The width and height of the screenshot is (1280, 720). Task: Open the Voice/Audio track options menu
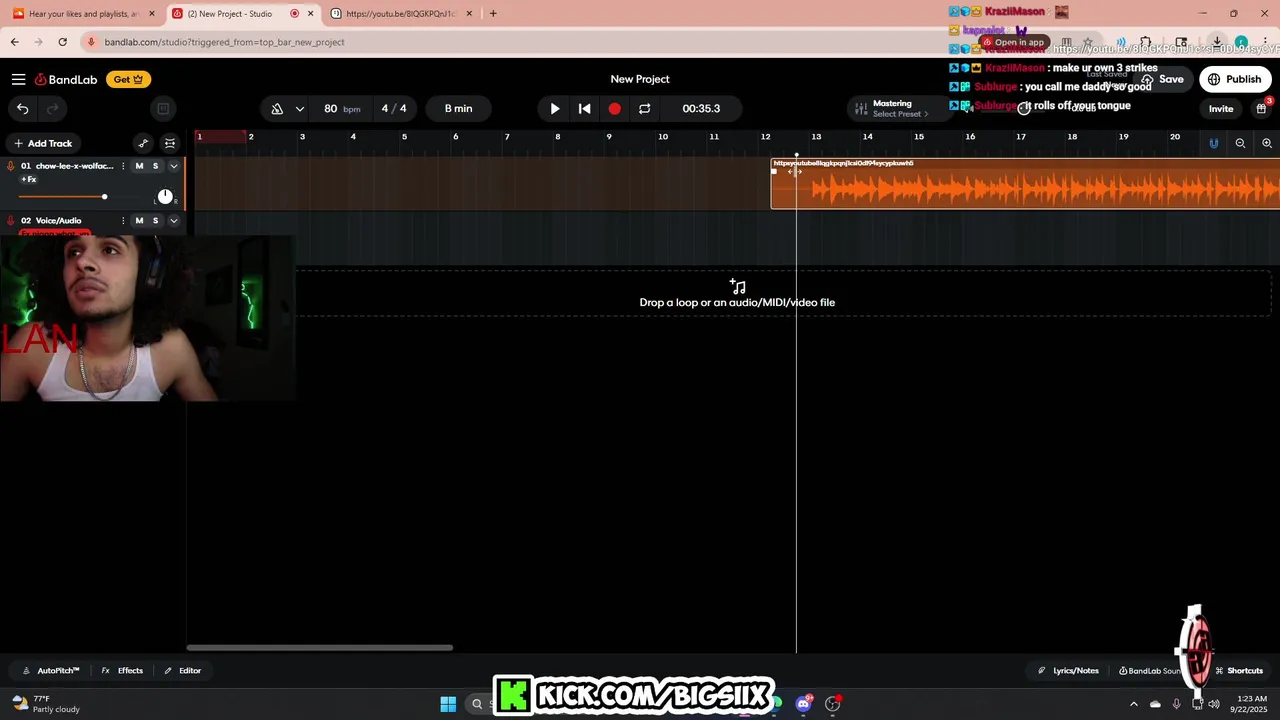tap(123, 220)
